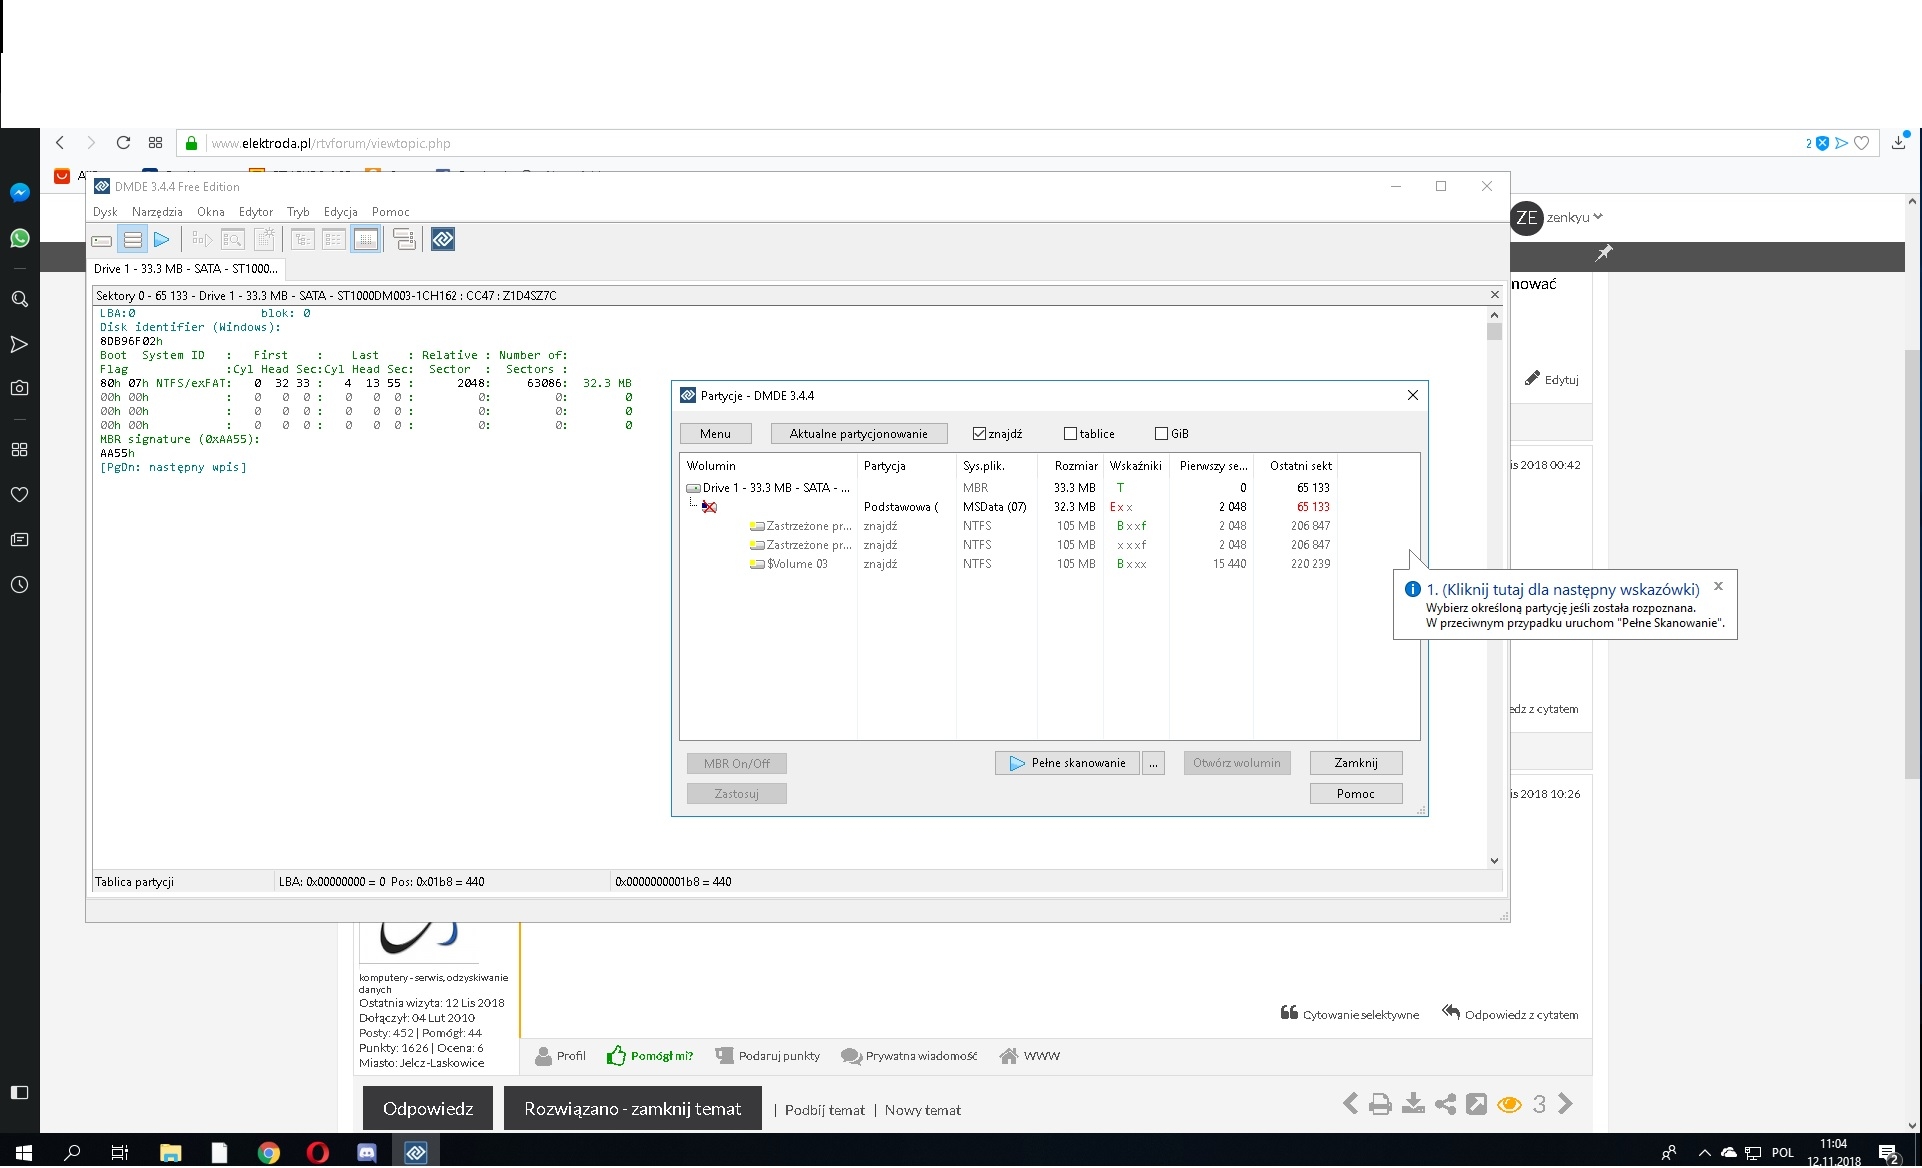Click the select drive toolbar icon

pos(101,240)
